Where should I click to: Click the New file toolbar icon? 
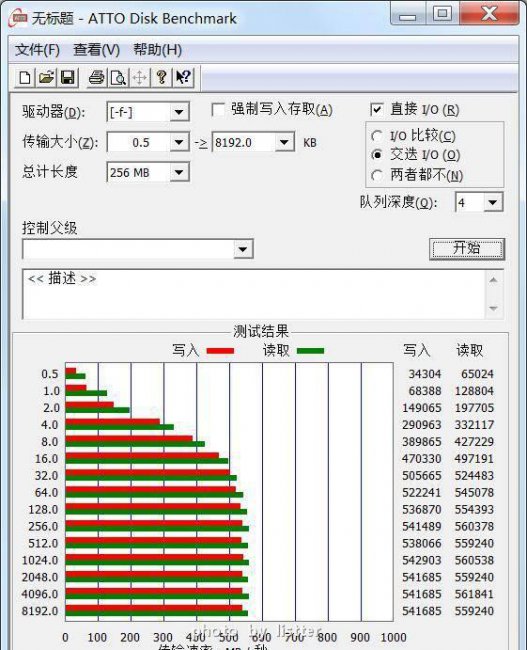pos(25,78)
